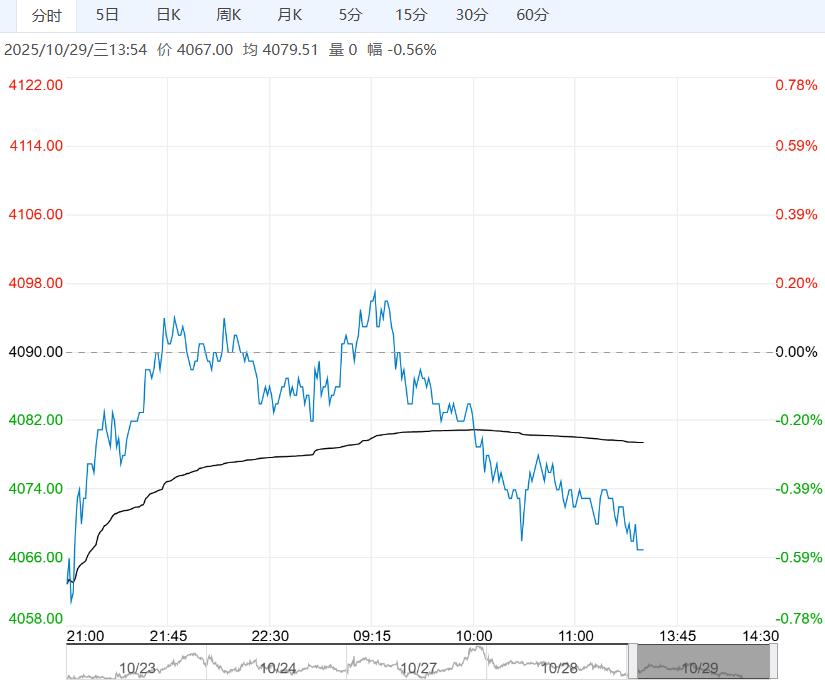Click the 22:30 time axis label
The height and width of the screenshot is (684, 825).
coord(270,636)
